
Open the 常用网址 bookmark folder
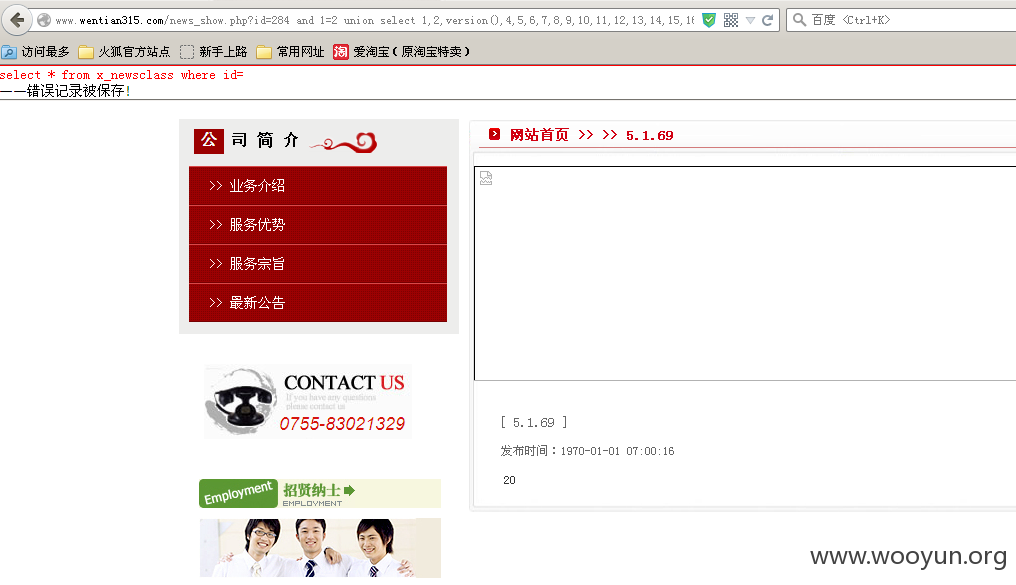tap(290, 52)
